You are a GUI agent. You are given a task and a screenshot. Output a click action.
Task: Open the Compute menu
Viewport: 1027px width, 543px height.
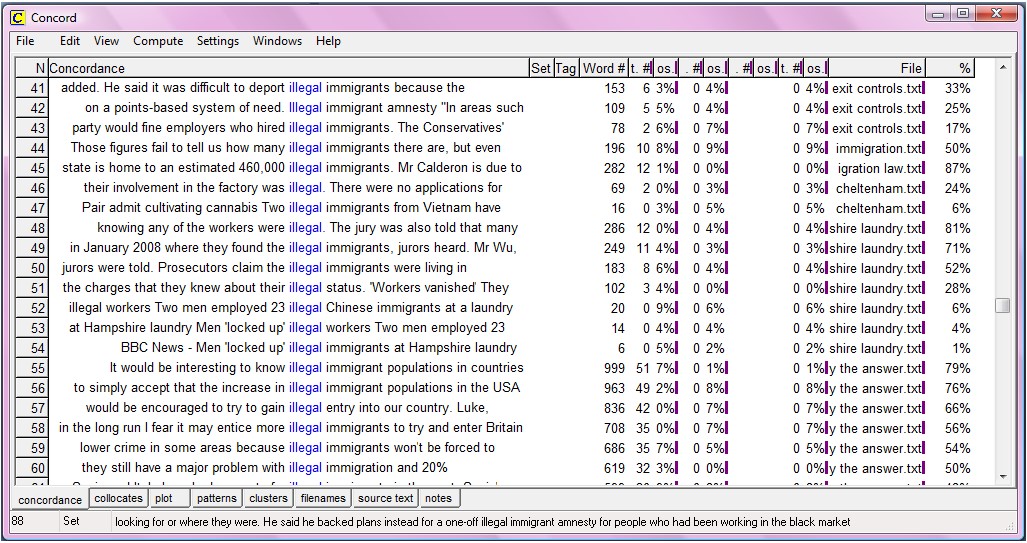[158, 41]
